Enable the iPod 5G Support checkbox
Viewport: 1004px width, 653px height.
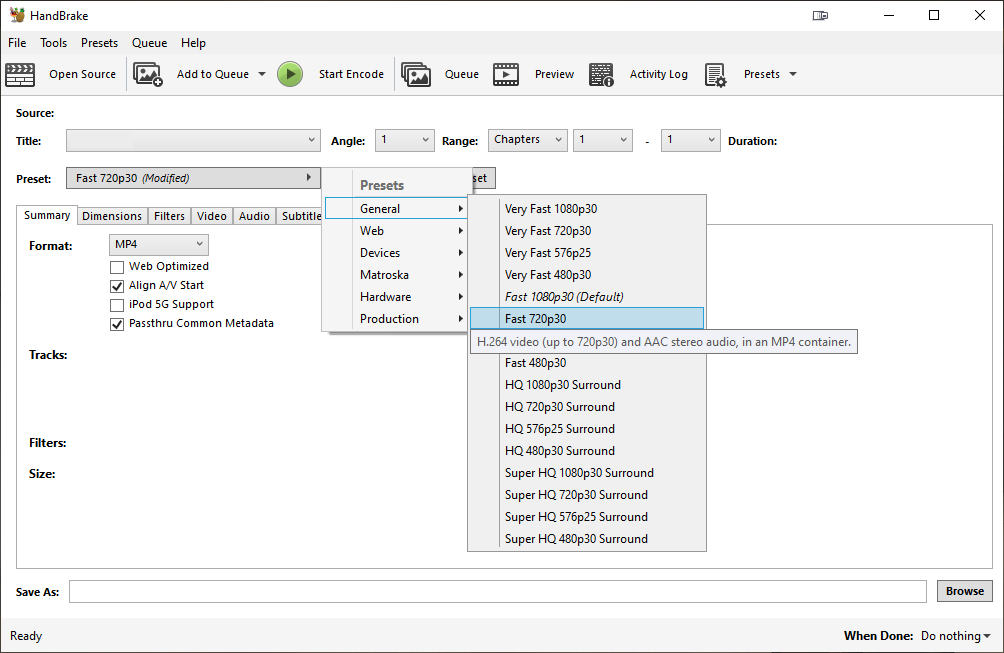tap(117, 305)
